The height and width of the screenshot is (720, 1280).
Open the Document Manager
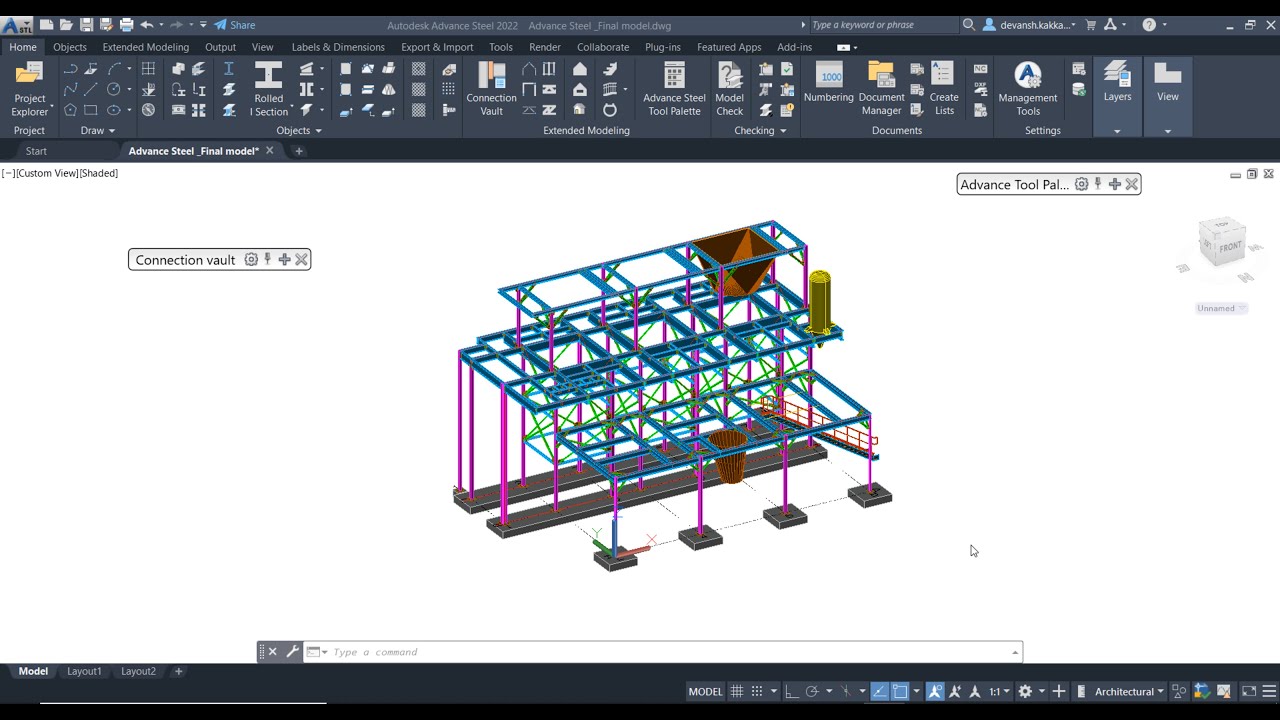pyautogui.click(x=881, y=89)
